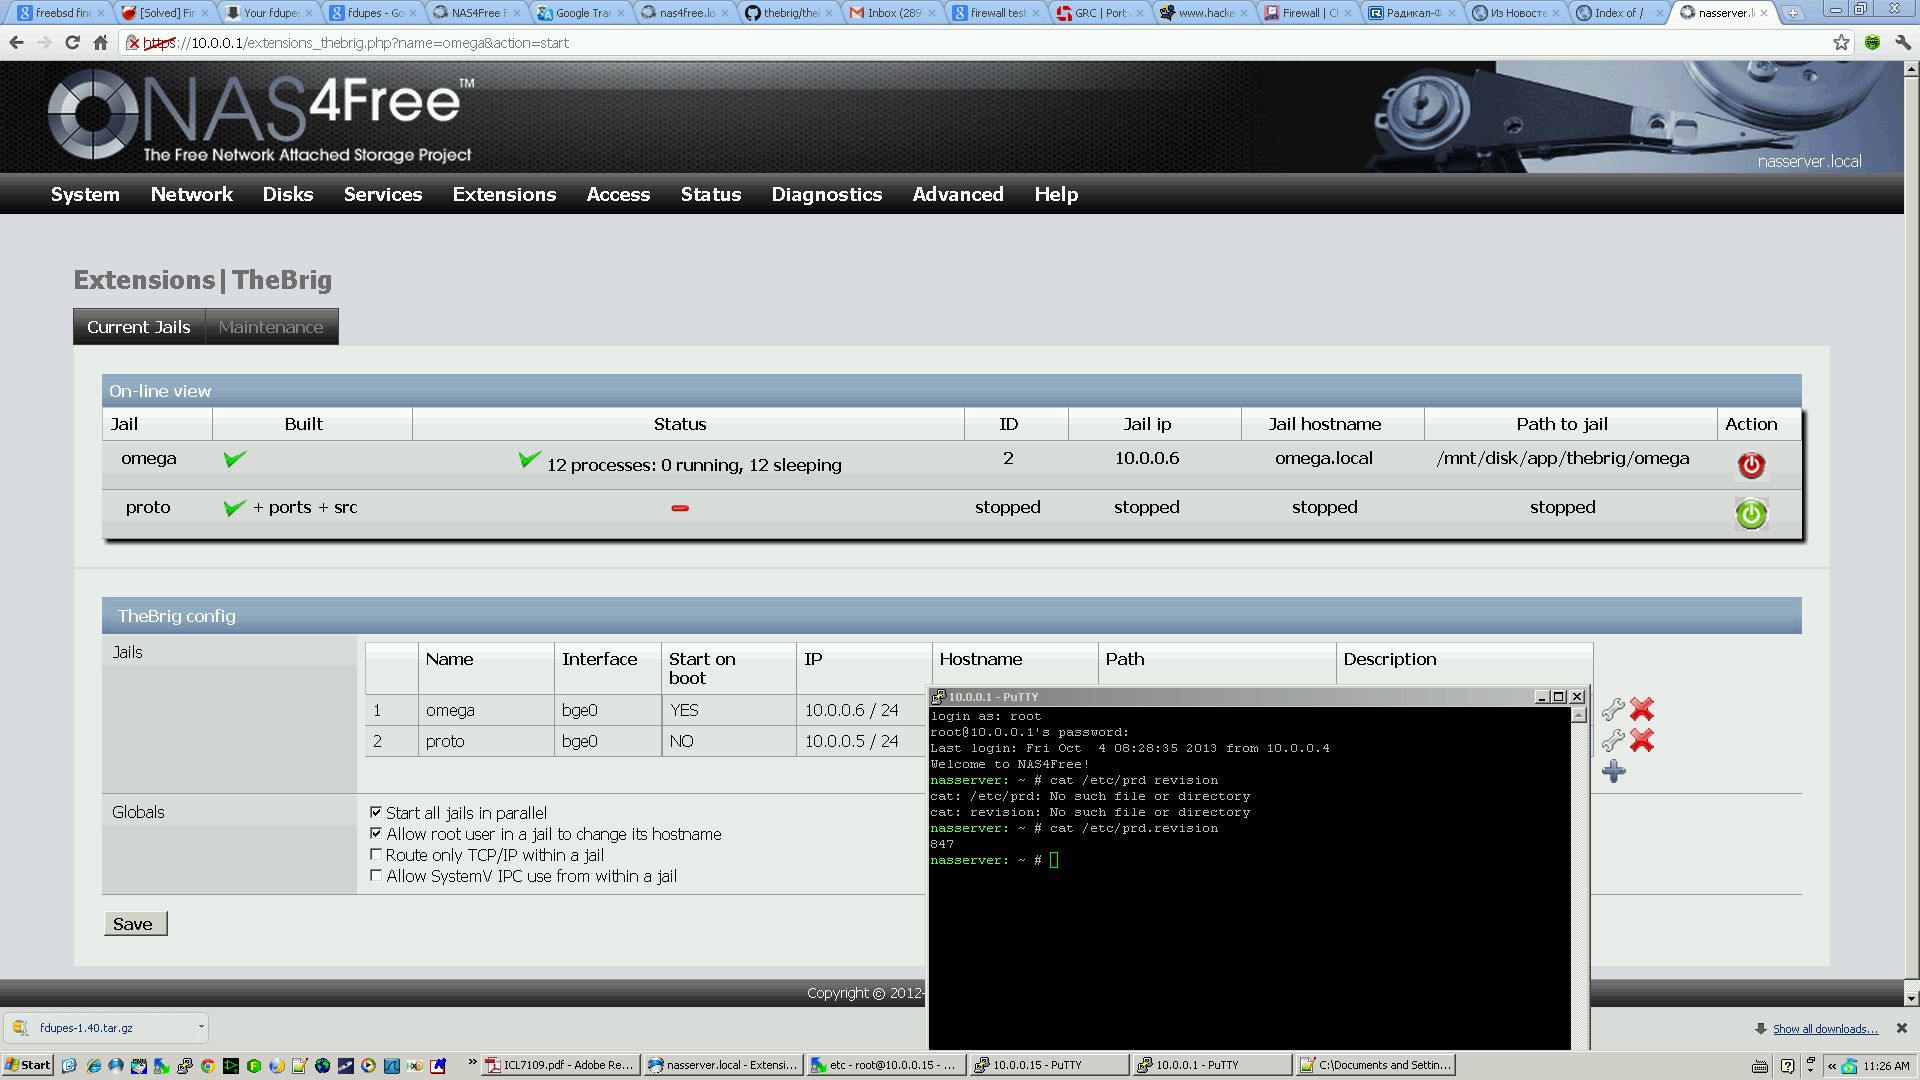Launch Chrome from quick launch bar
The height and width of the screenshot is (1080, 1920).
click(x=207, y=1066)
